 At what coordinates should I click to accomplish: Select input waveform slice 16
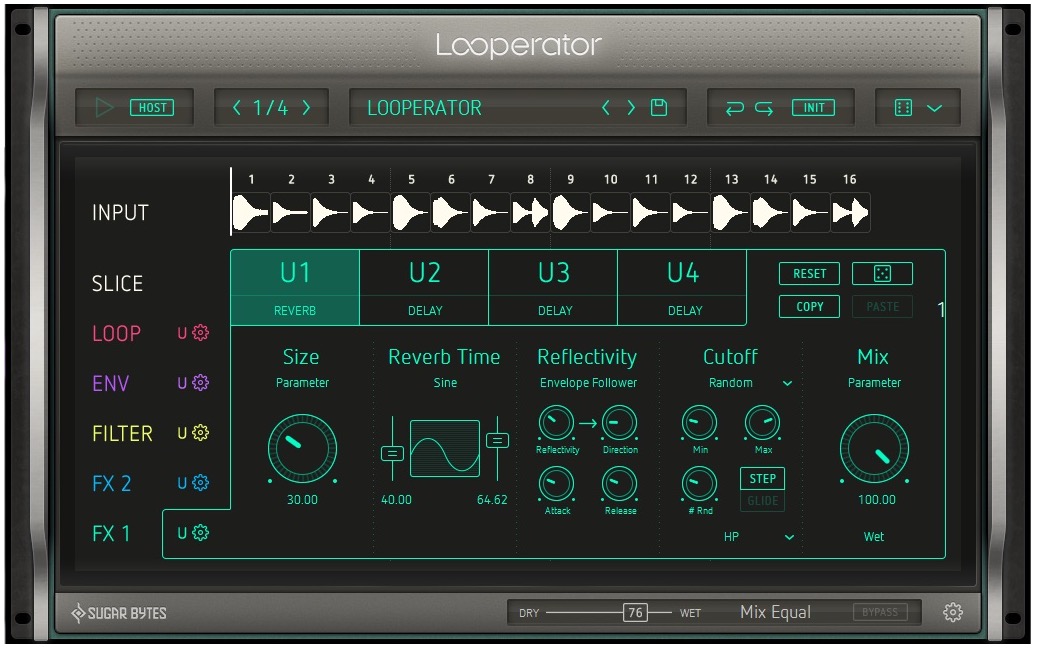[x=850, y=213]
